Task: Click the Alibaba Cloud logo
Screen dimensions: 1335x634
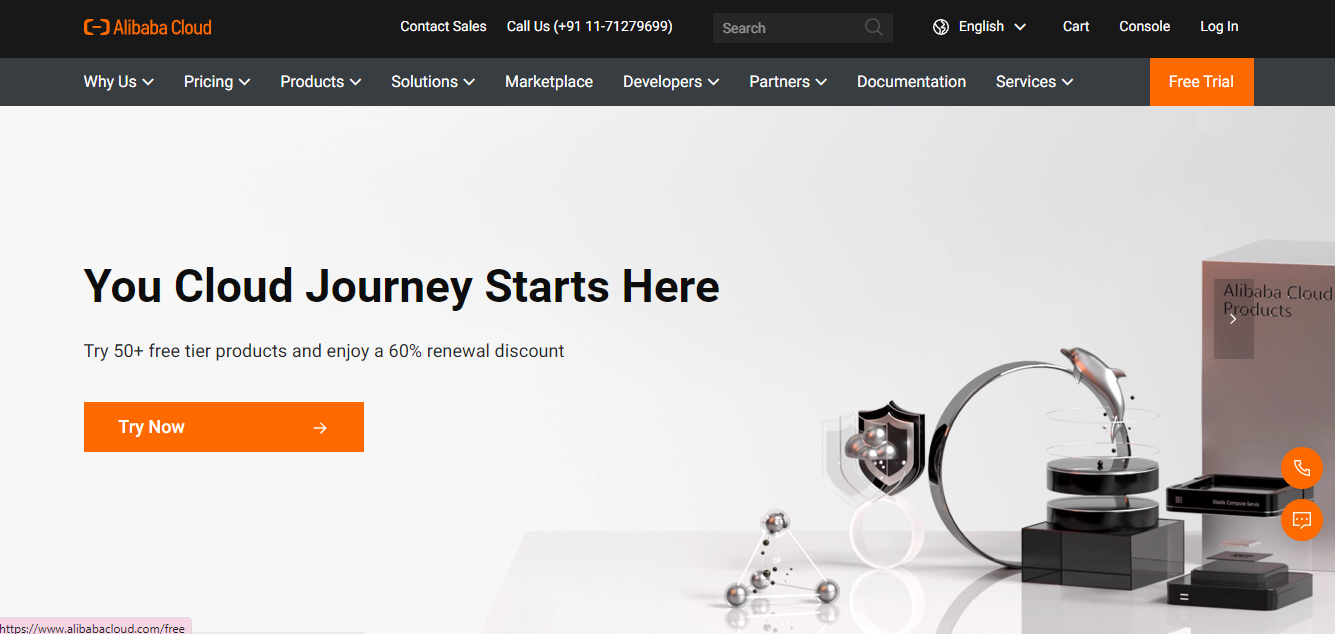Action: (x=148, y=27)
